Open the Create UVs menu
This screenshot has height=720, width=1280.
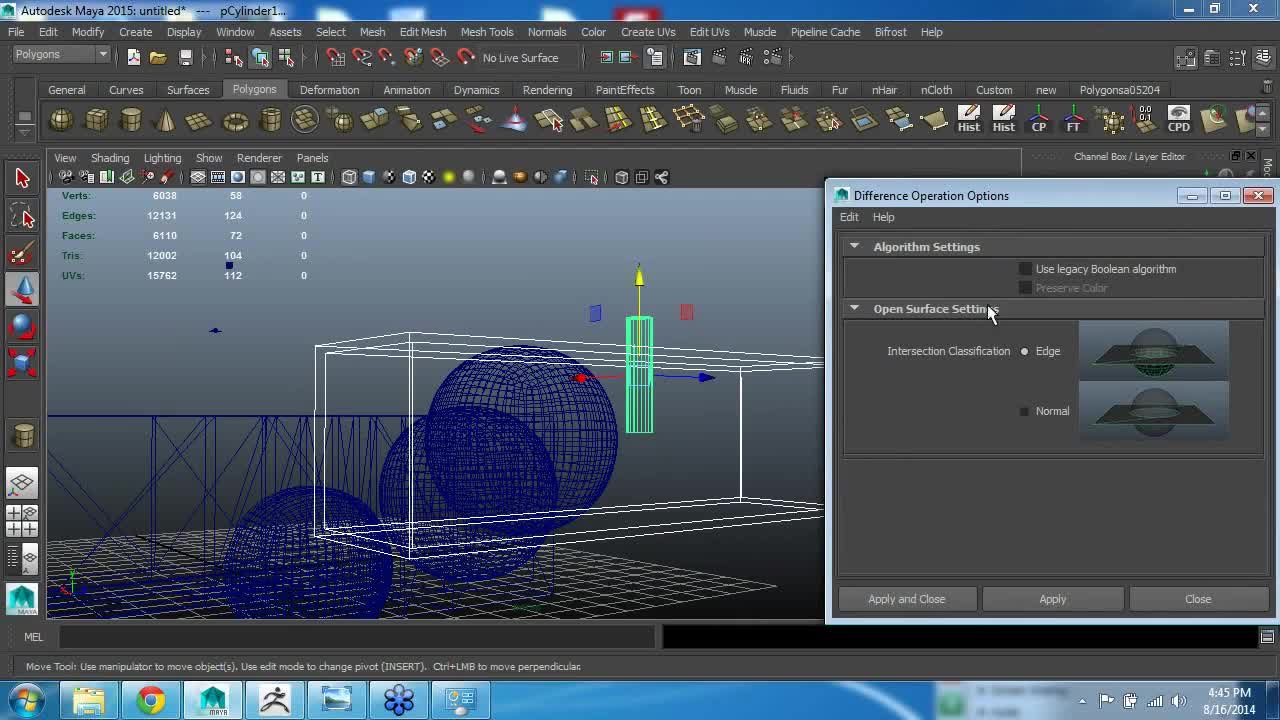click(648, 32)
